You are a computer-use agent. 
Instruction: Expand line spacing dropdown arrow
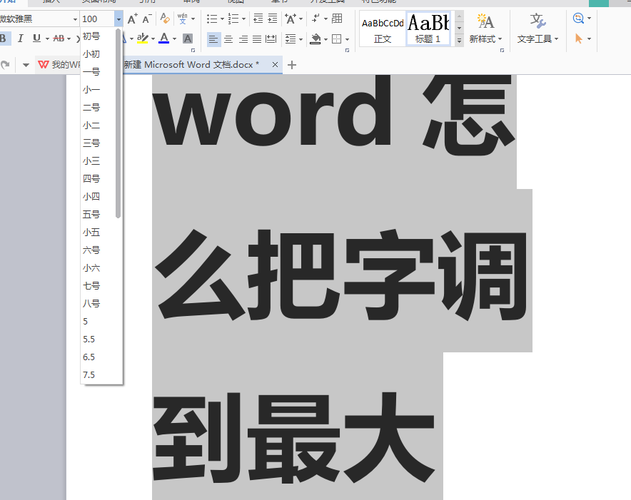301,39
